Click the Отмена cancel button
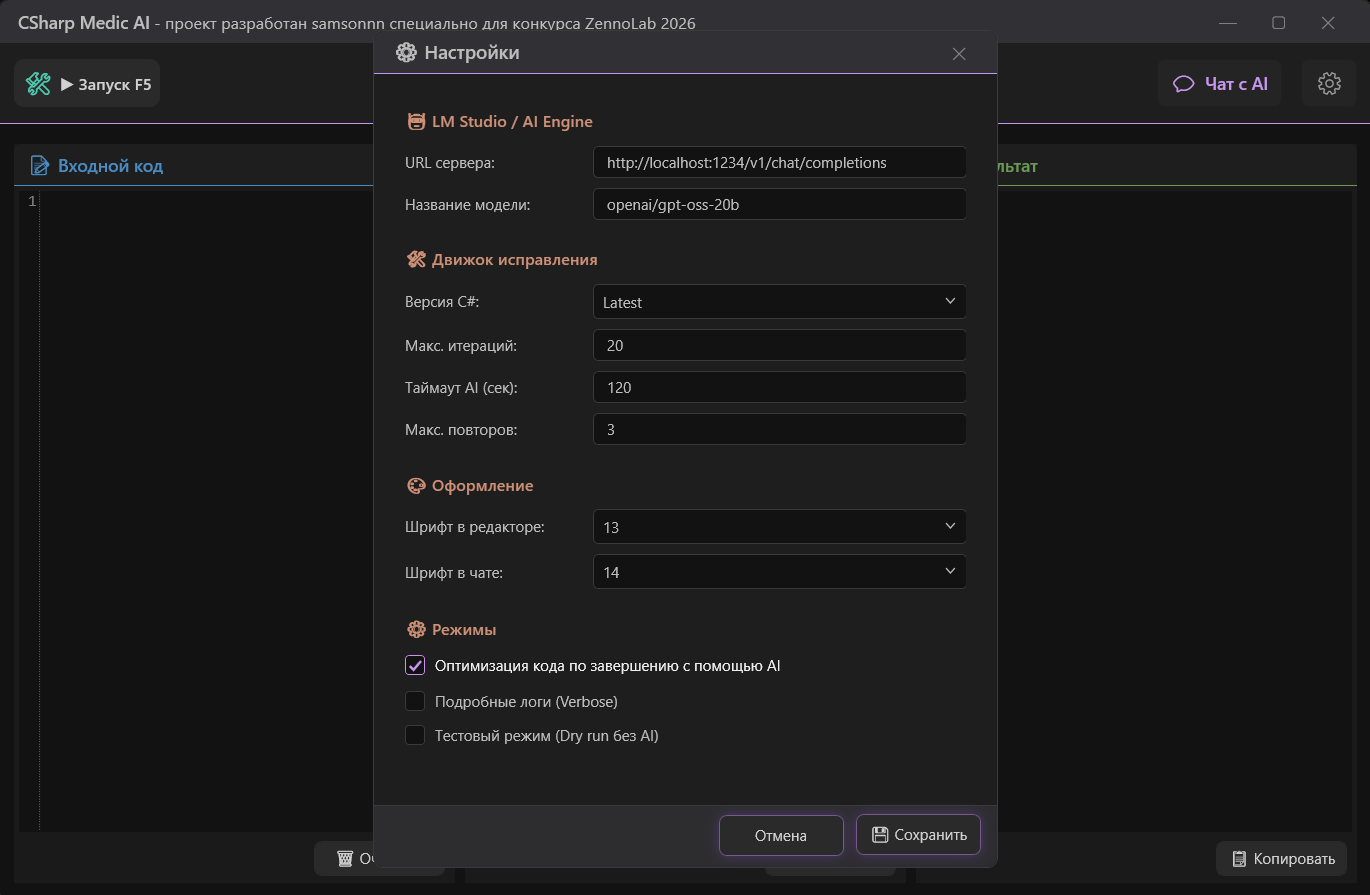The image size is (1370, 895). (780, 836)
